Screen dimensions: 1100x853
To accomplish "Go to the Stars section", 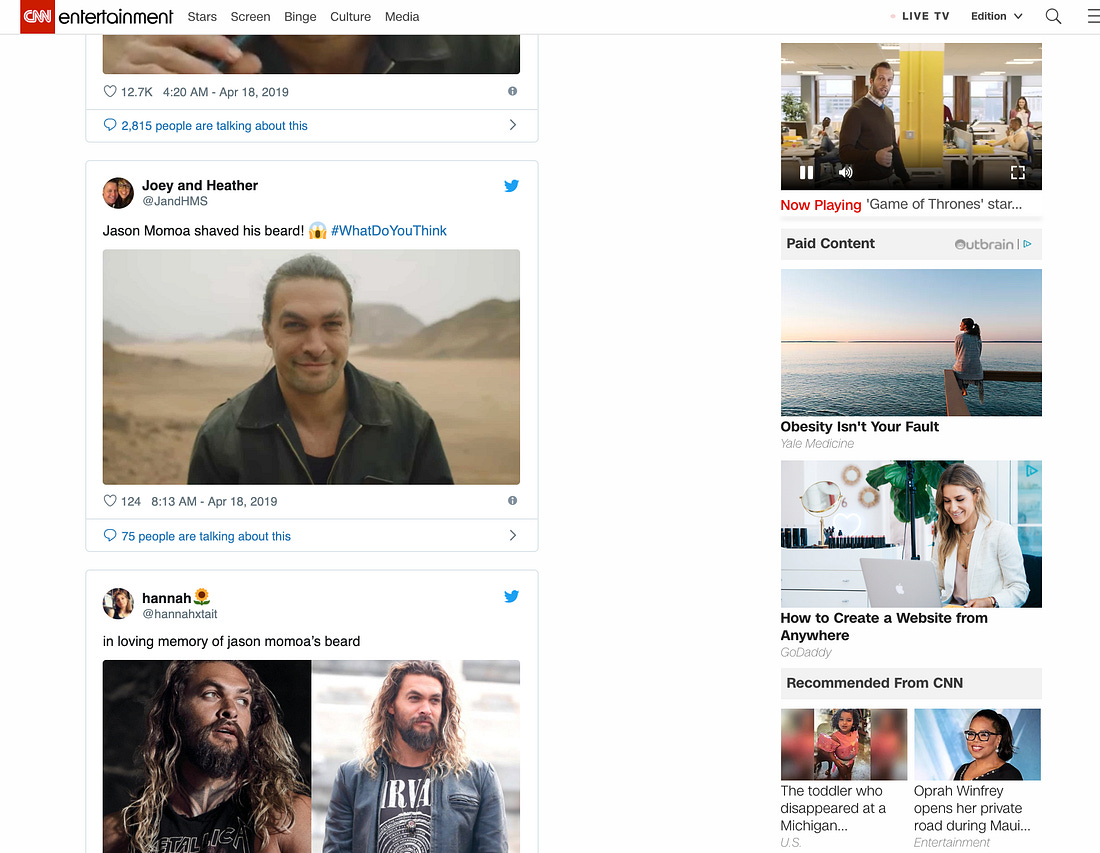I will [x=202, y=17].
